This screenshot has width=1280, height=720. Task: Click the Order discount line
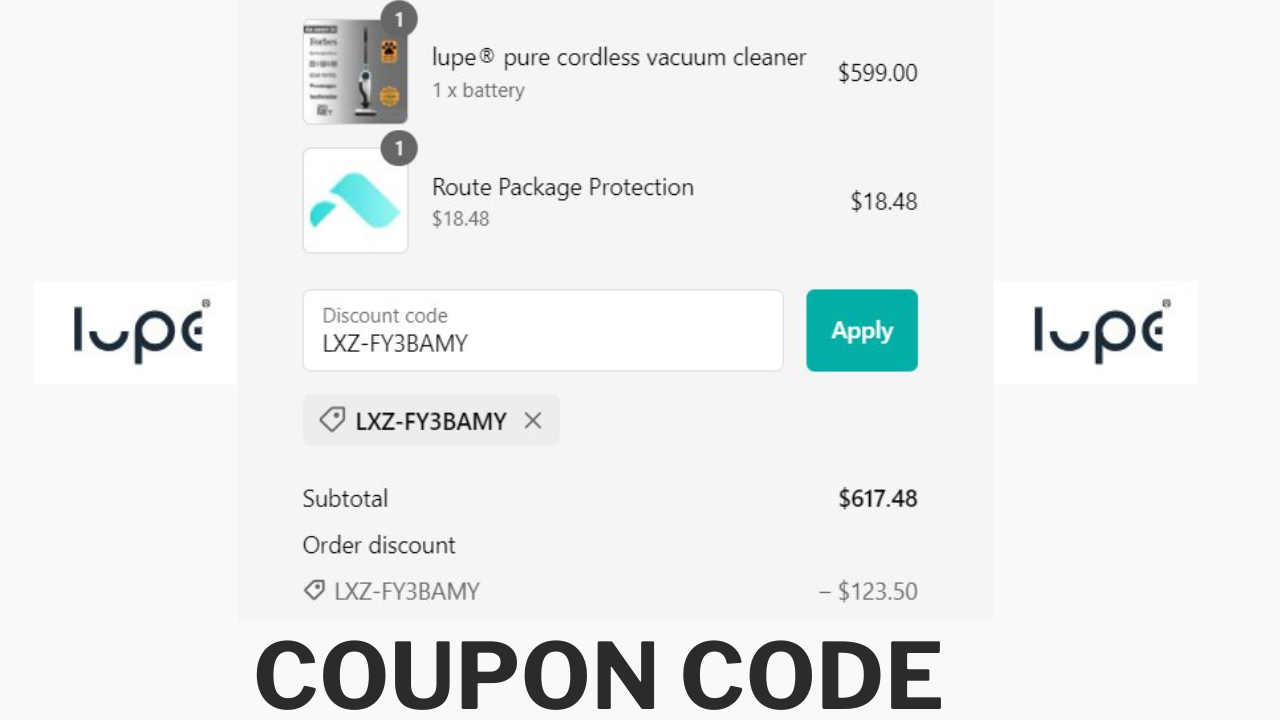[378, 545]
